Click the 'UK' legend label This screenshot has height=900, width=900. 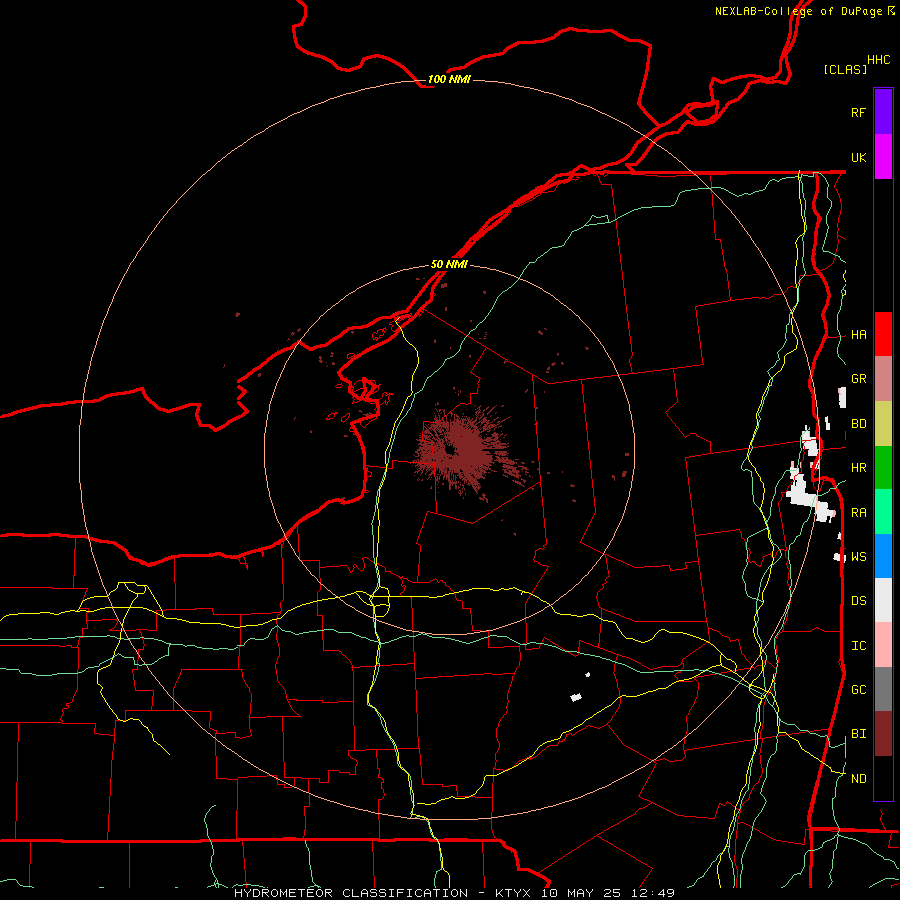pyautogui.click(x=858, y=157)
